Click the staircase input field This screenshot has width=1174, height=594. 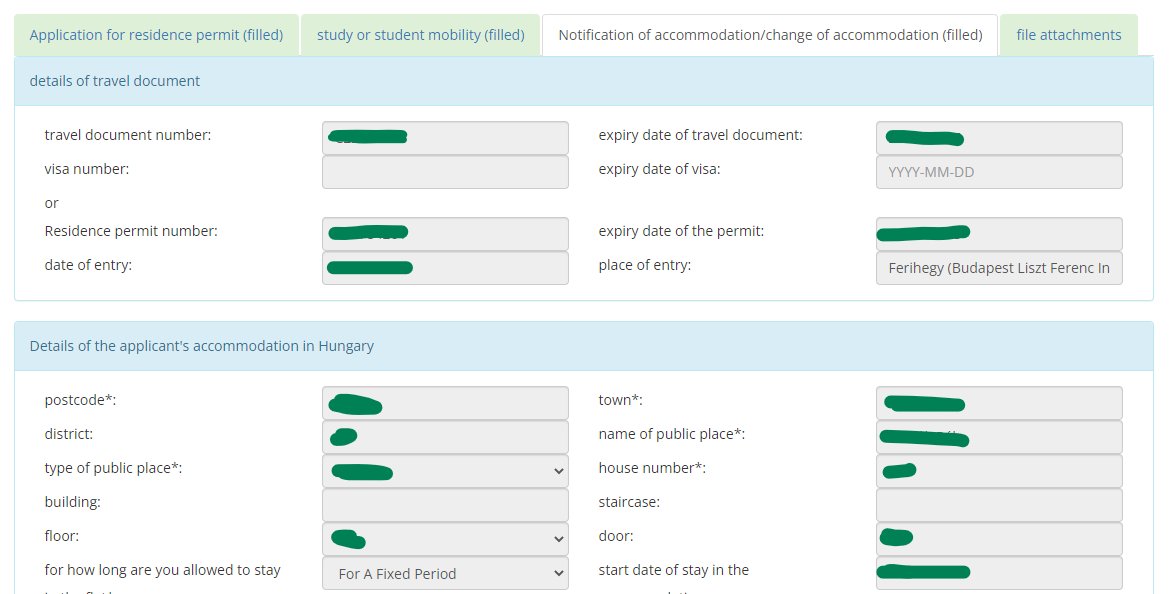[999, 506]
